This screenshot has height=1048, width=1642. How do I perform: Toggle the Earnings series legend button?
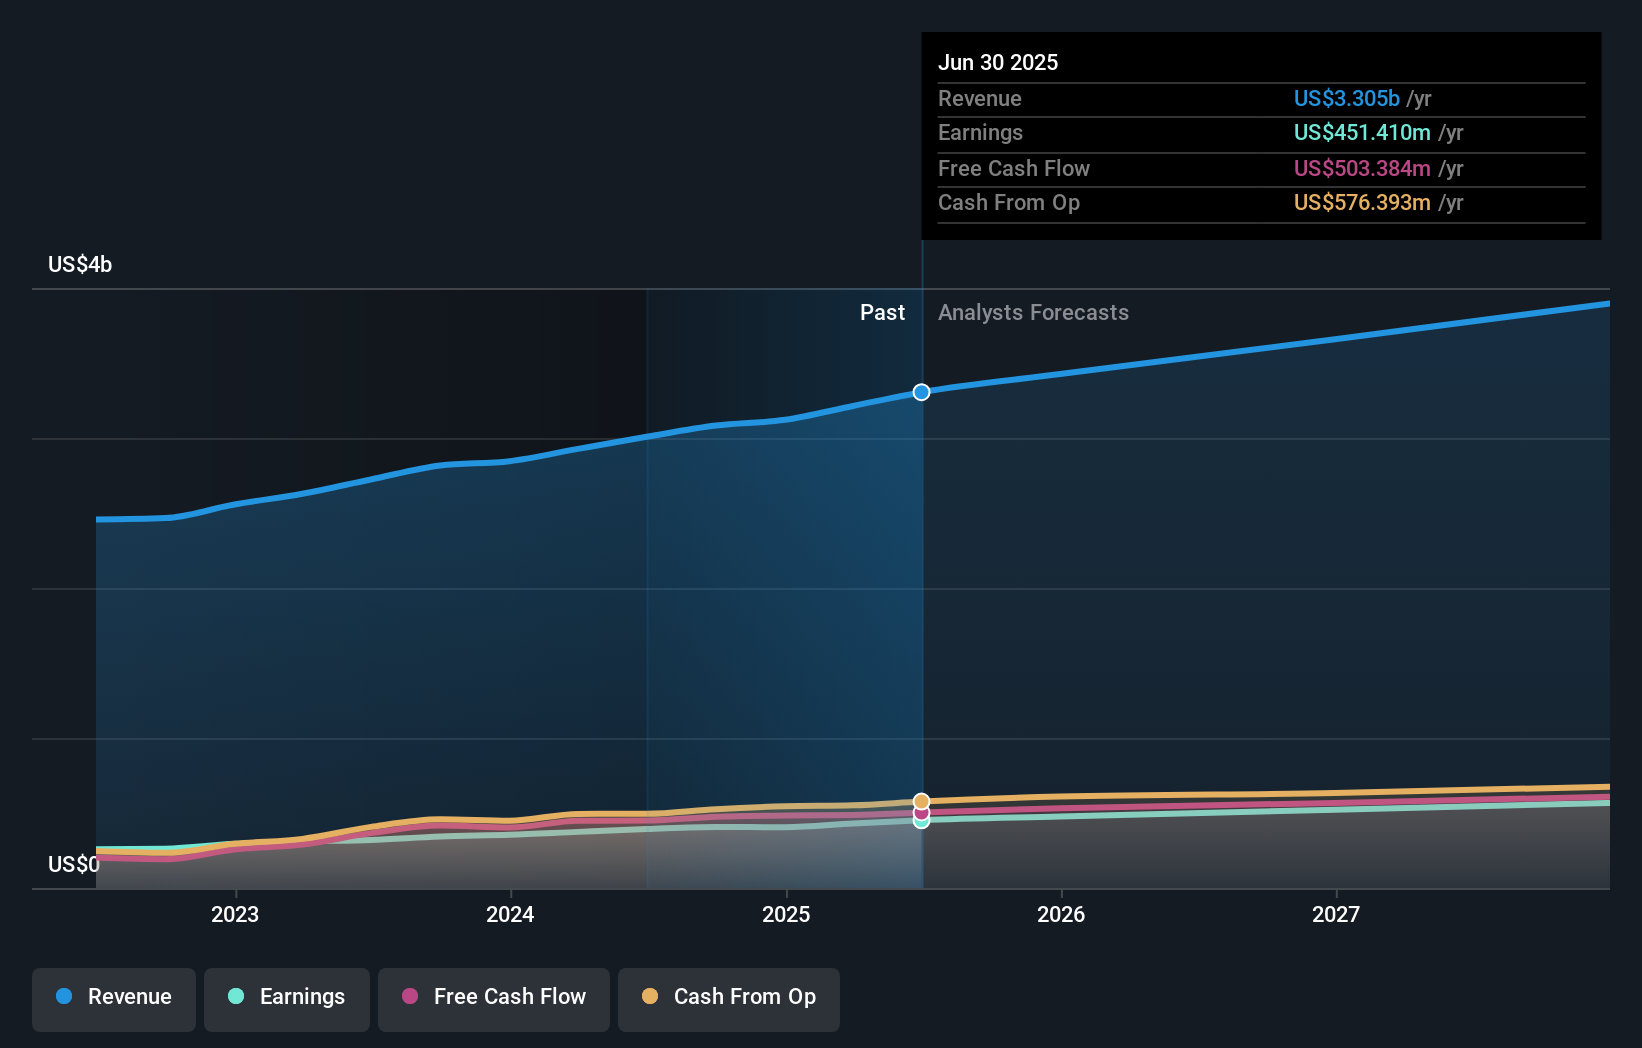287,999
